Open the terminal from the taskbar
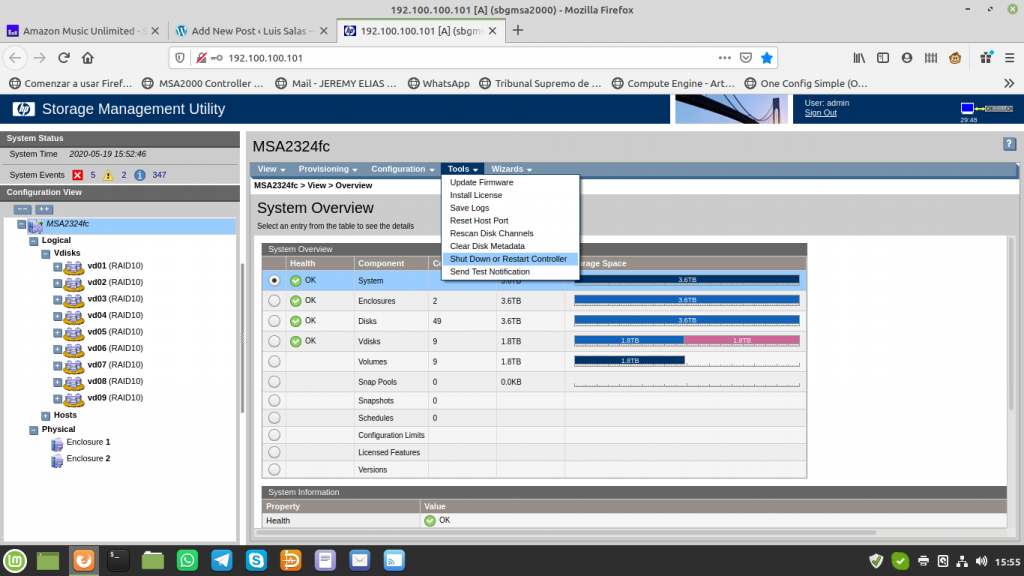Image resolution: width=1024 pixels, height=576 pixels. [x=118, y=560]
